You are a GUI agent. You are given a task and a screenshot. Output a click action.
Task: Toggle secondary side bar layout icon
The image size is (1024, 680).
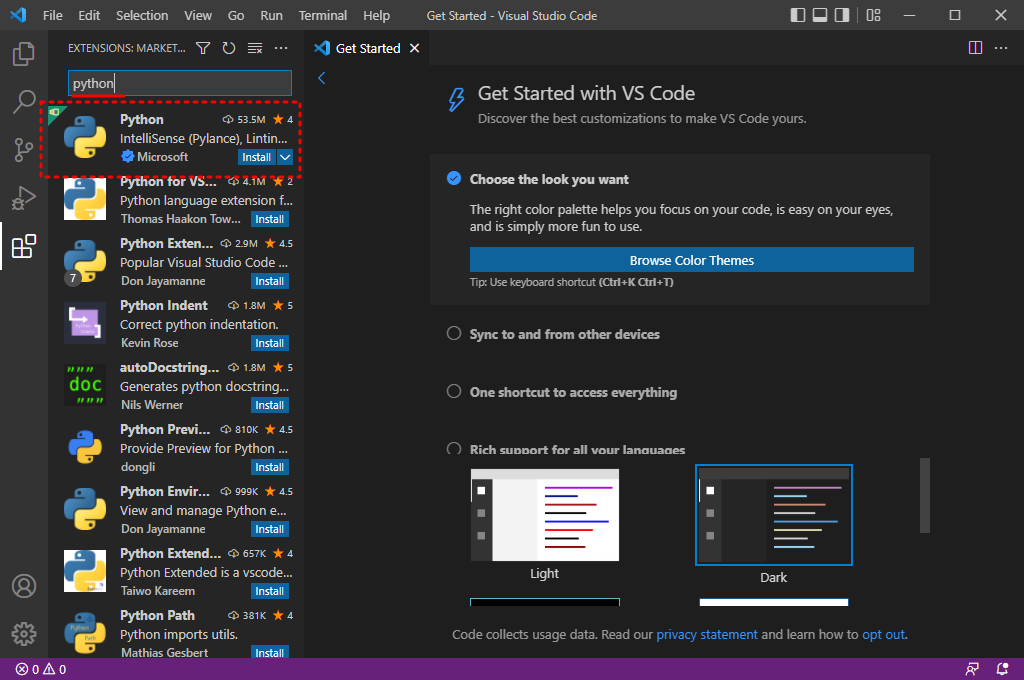pyautogui.click(x=842, y=15)
